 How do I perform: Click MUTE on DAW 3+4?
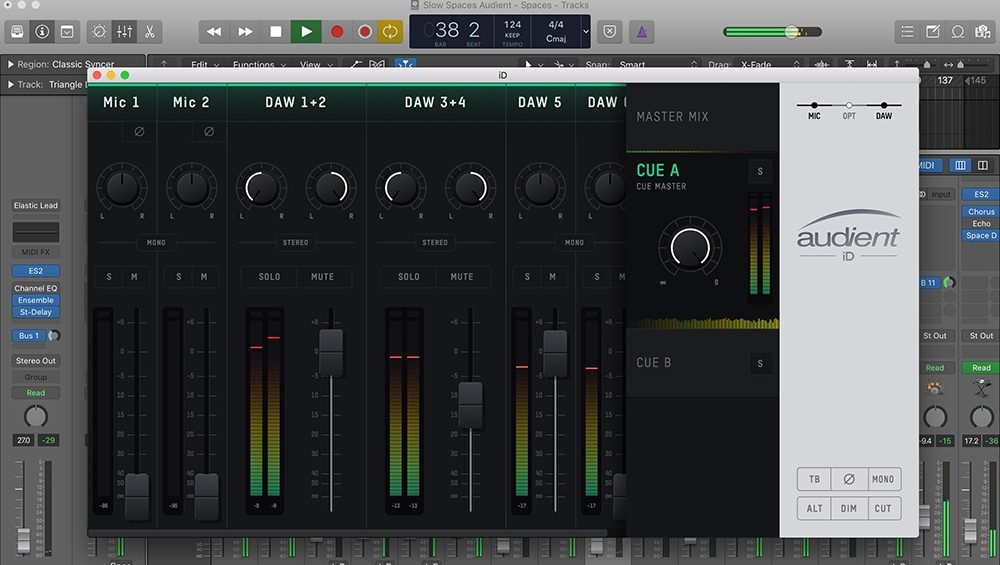point(462,277)
